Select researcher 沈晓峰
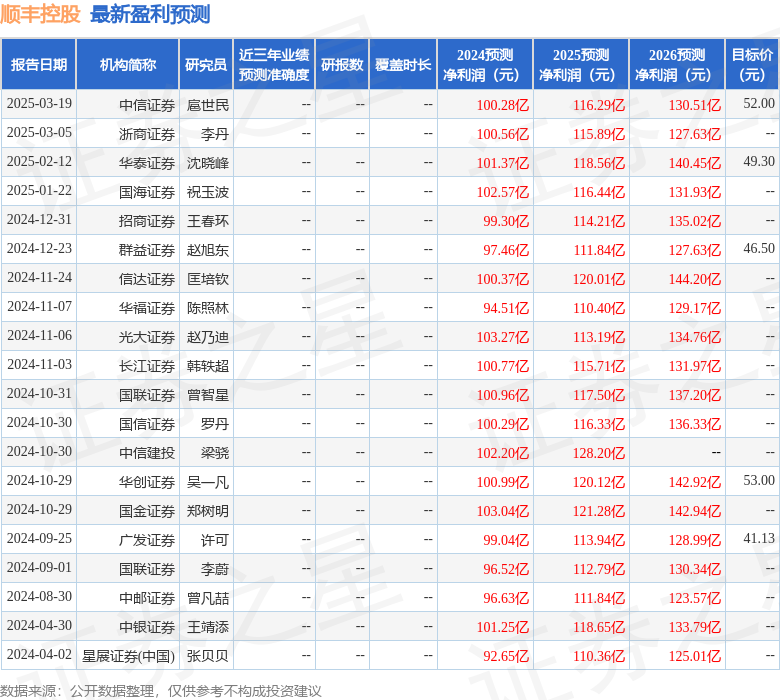This screenshot has width=780, height=700. pos(208,163)
